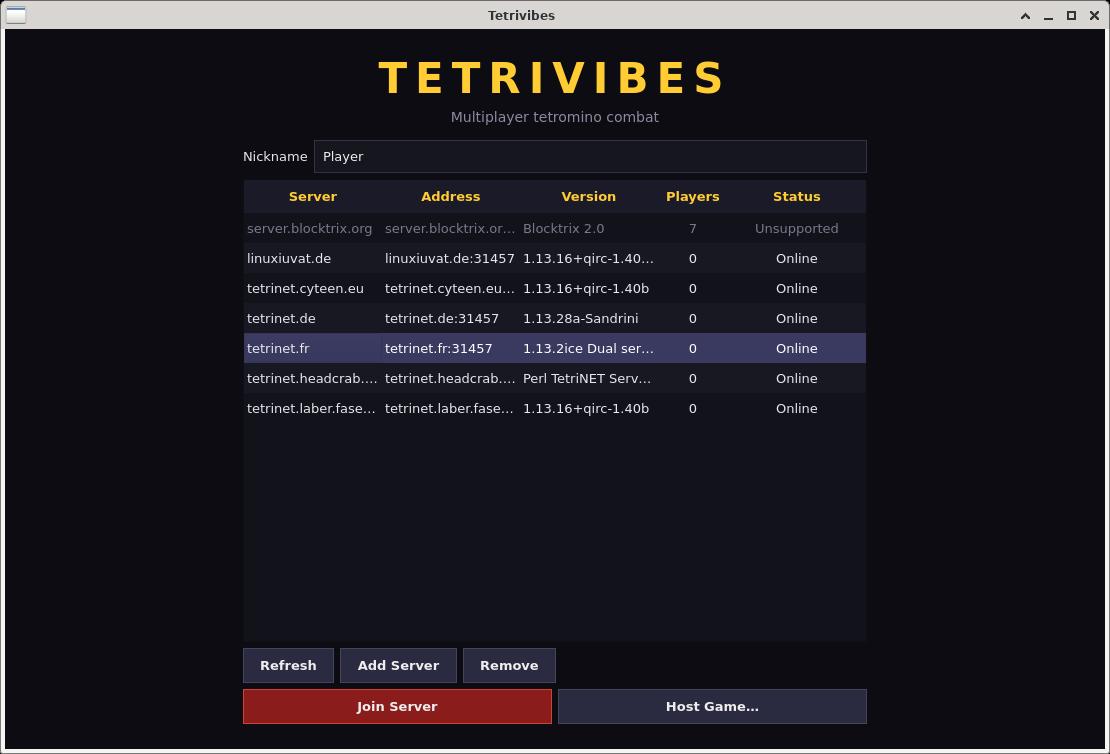1110x754 pixels.
Task: Click Online status of tetrinet.de row
Action: (x=796, y=319)
